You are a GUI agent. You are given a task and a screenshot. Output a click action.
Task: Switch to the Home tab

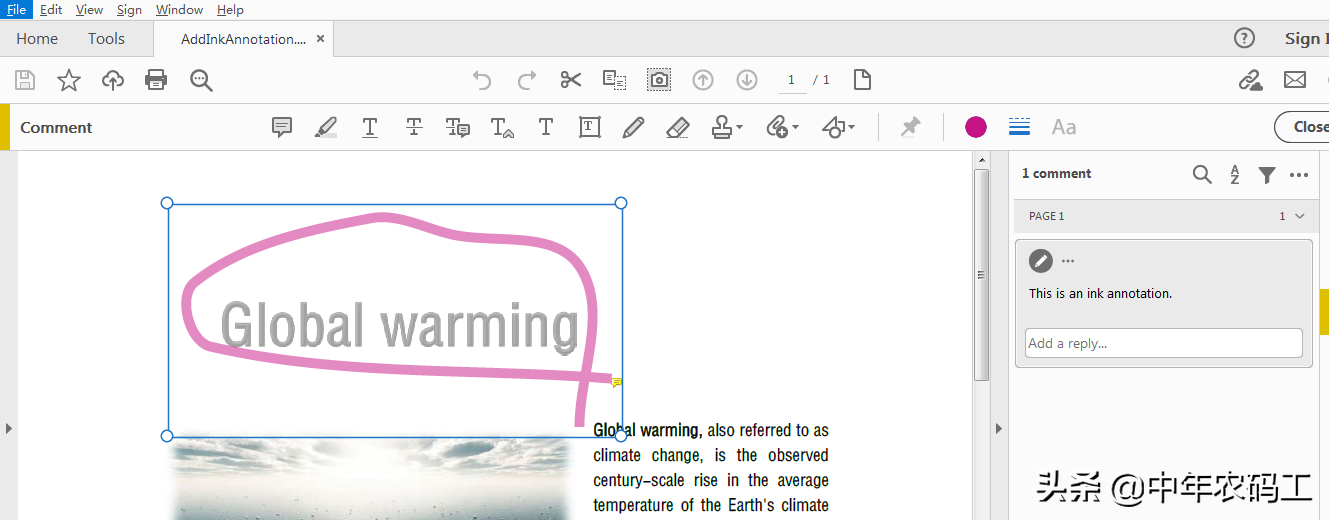[x=37, y=39]
